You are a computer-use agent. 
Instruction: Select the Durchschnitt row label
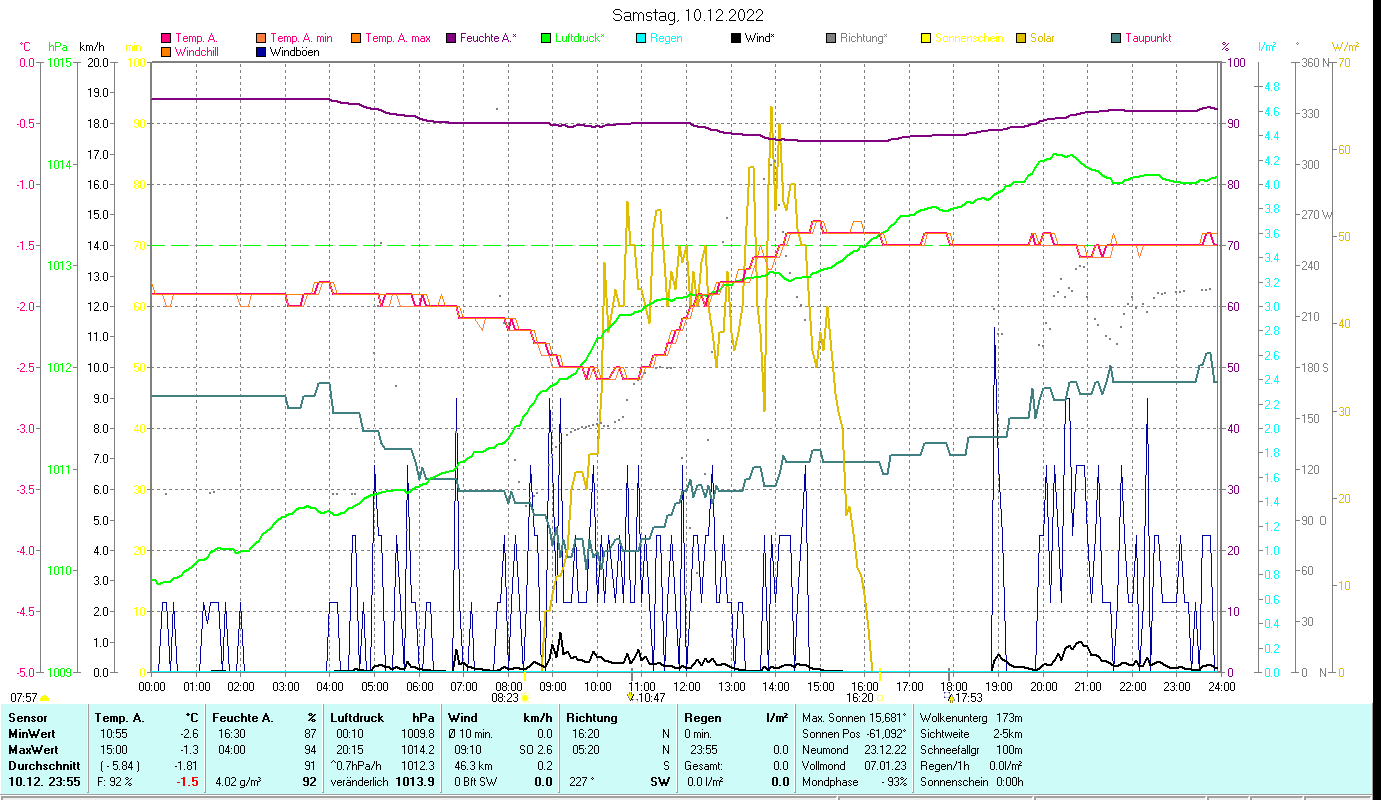pos(42,765)
